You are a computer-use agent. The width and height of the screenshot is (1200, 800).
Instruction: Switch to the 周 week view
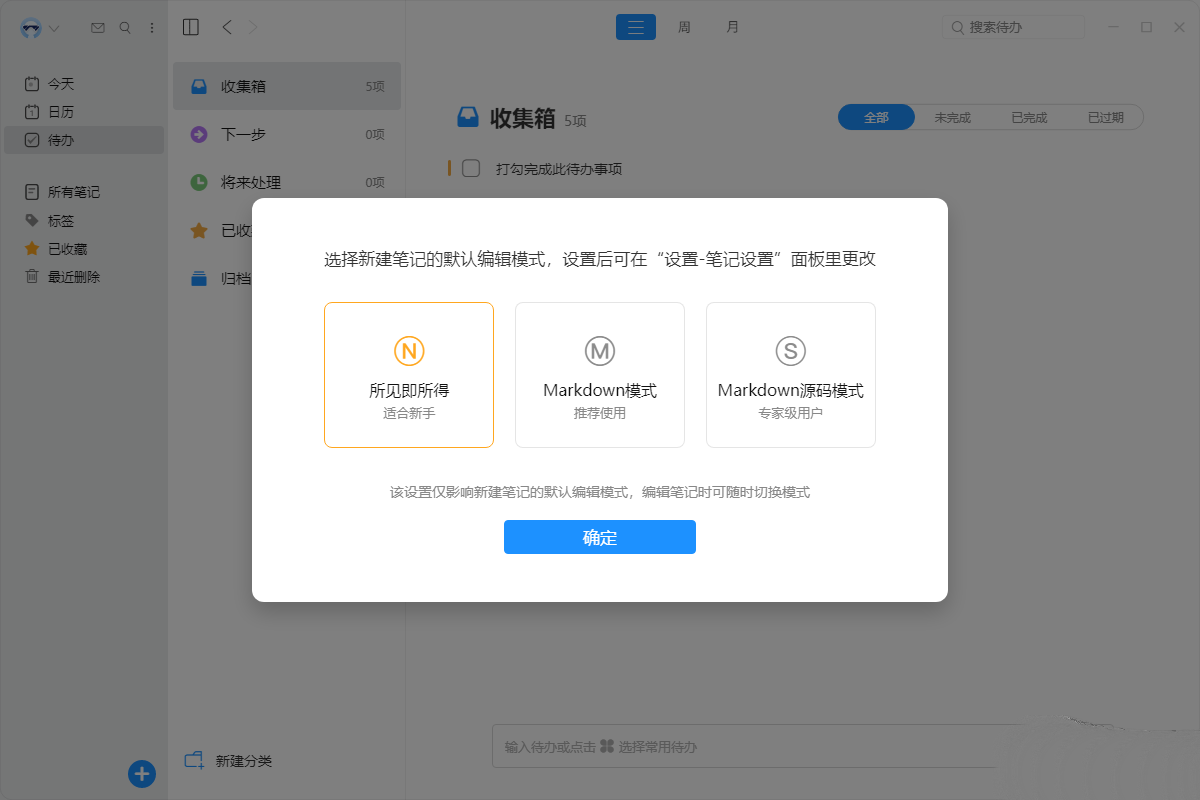pos(684,27)
